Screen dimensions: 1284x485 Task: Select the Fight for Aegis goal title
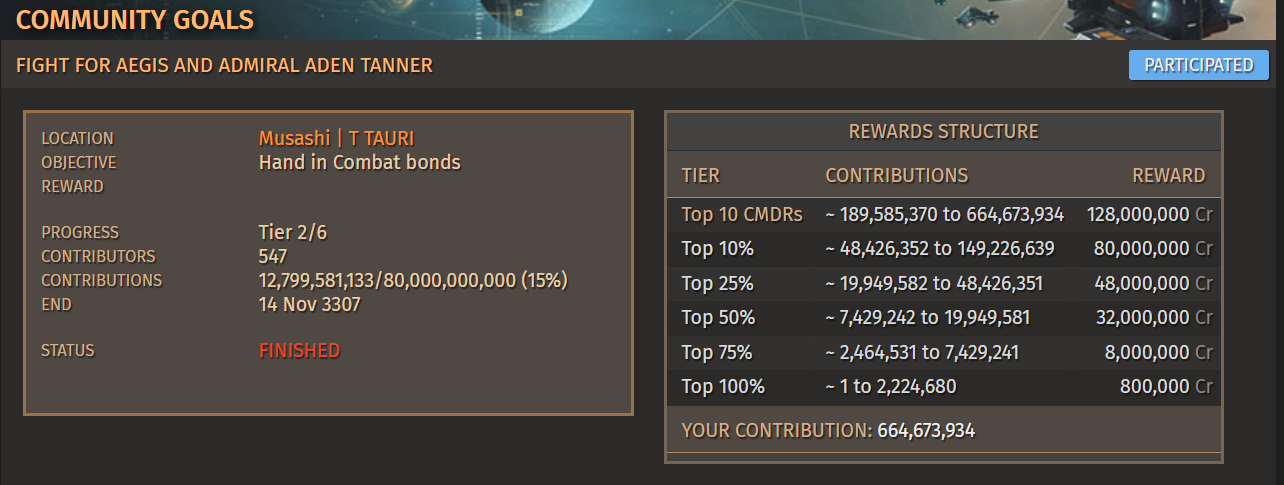(225, 66)
